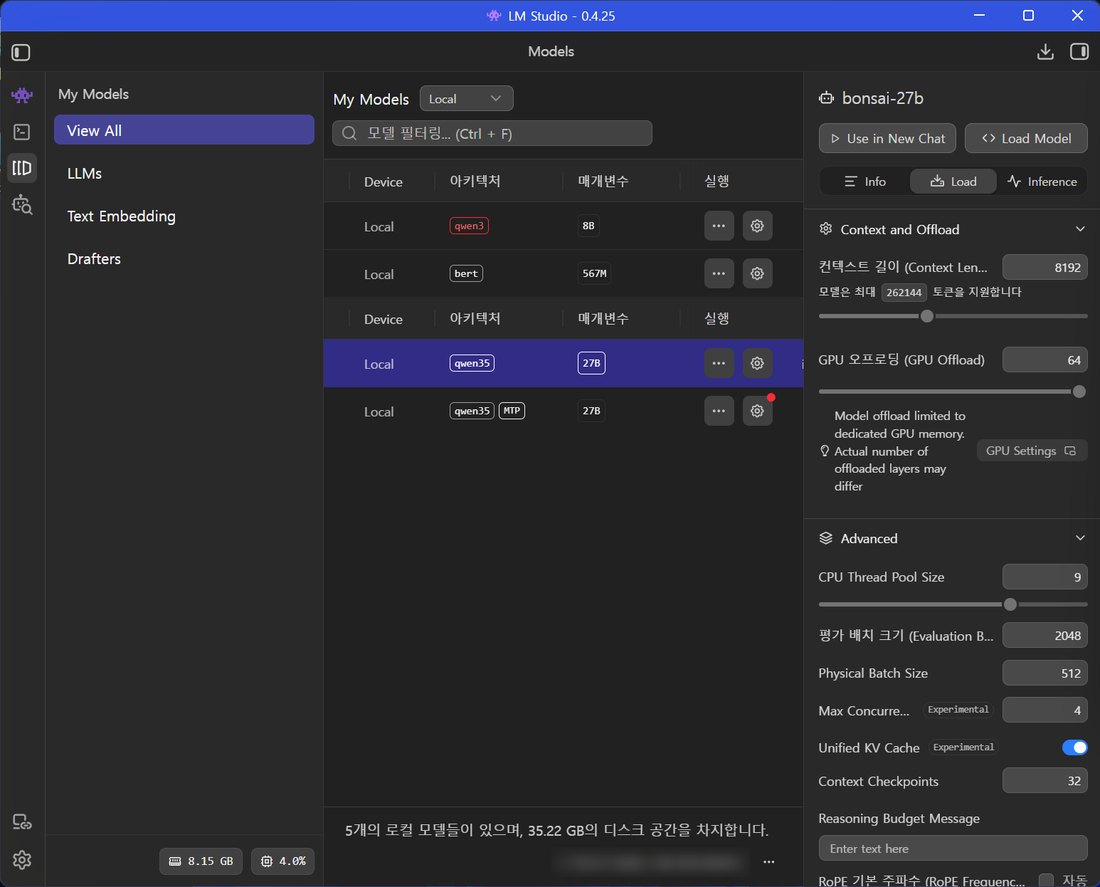This screenshot has width=1100, height=887.
Task: Click the CPU Thread Pool Size field
Action: (x=1045, y=577)
